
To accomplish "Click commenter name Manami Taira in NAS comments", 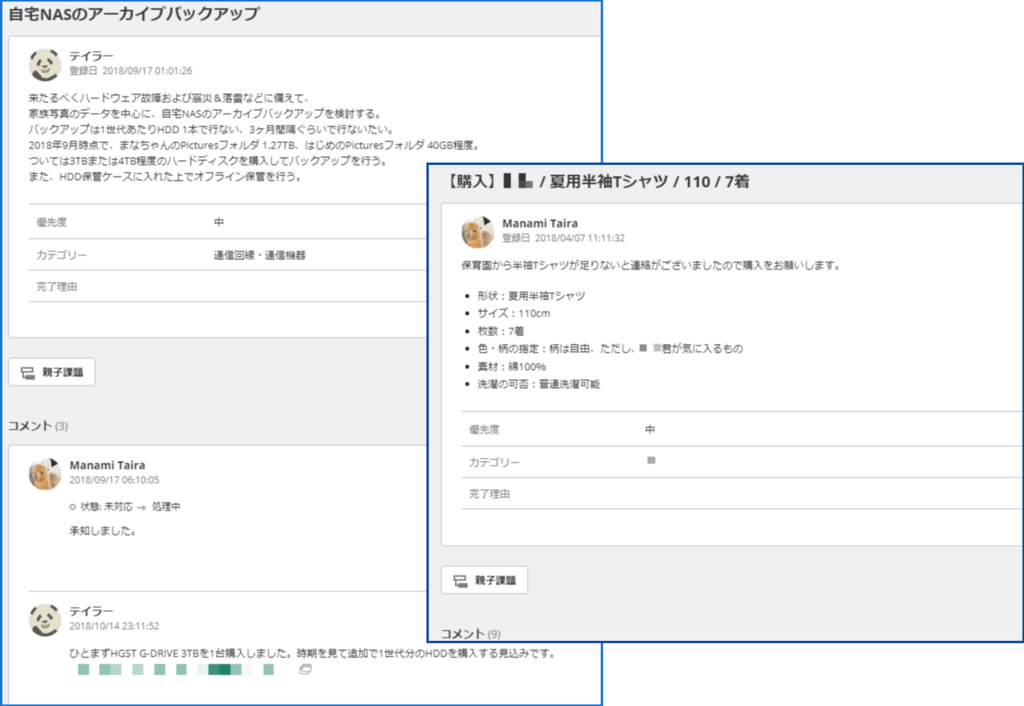I will [107, 465].
